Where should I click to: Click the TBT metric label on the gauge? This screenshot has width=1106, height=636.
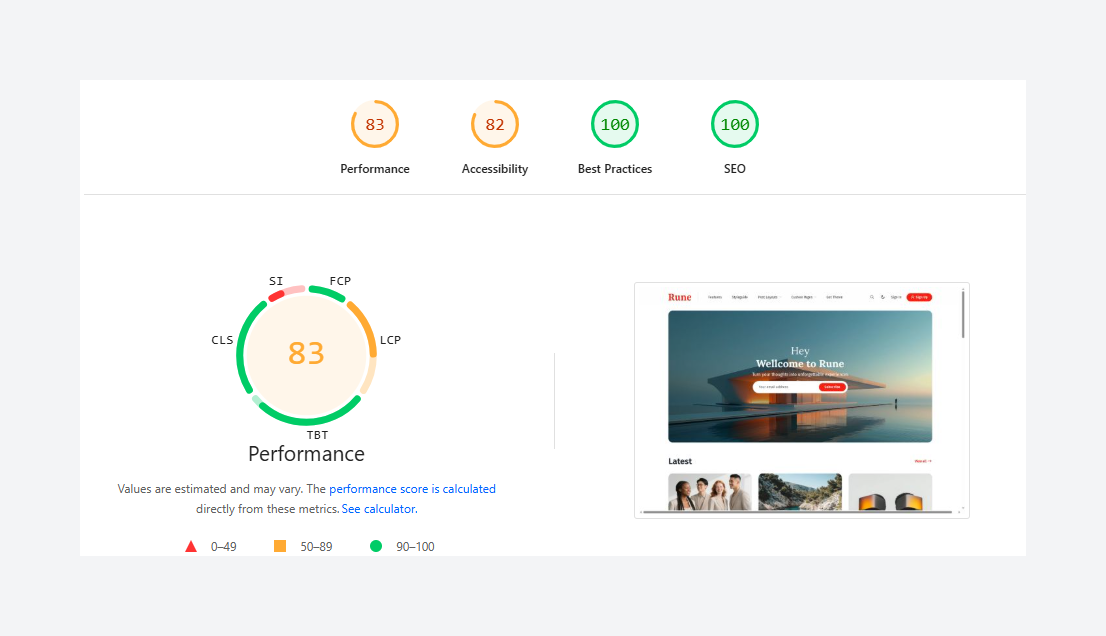[x=317, y=435]
